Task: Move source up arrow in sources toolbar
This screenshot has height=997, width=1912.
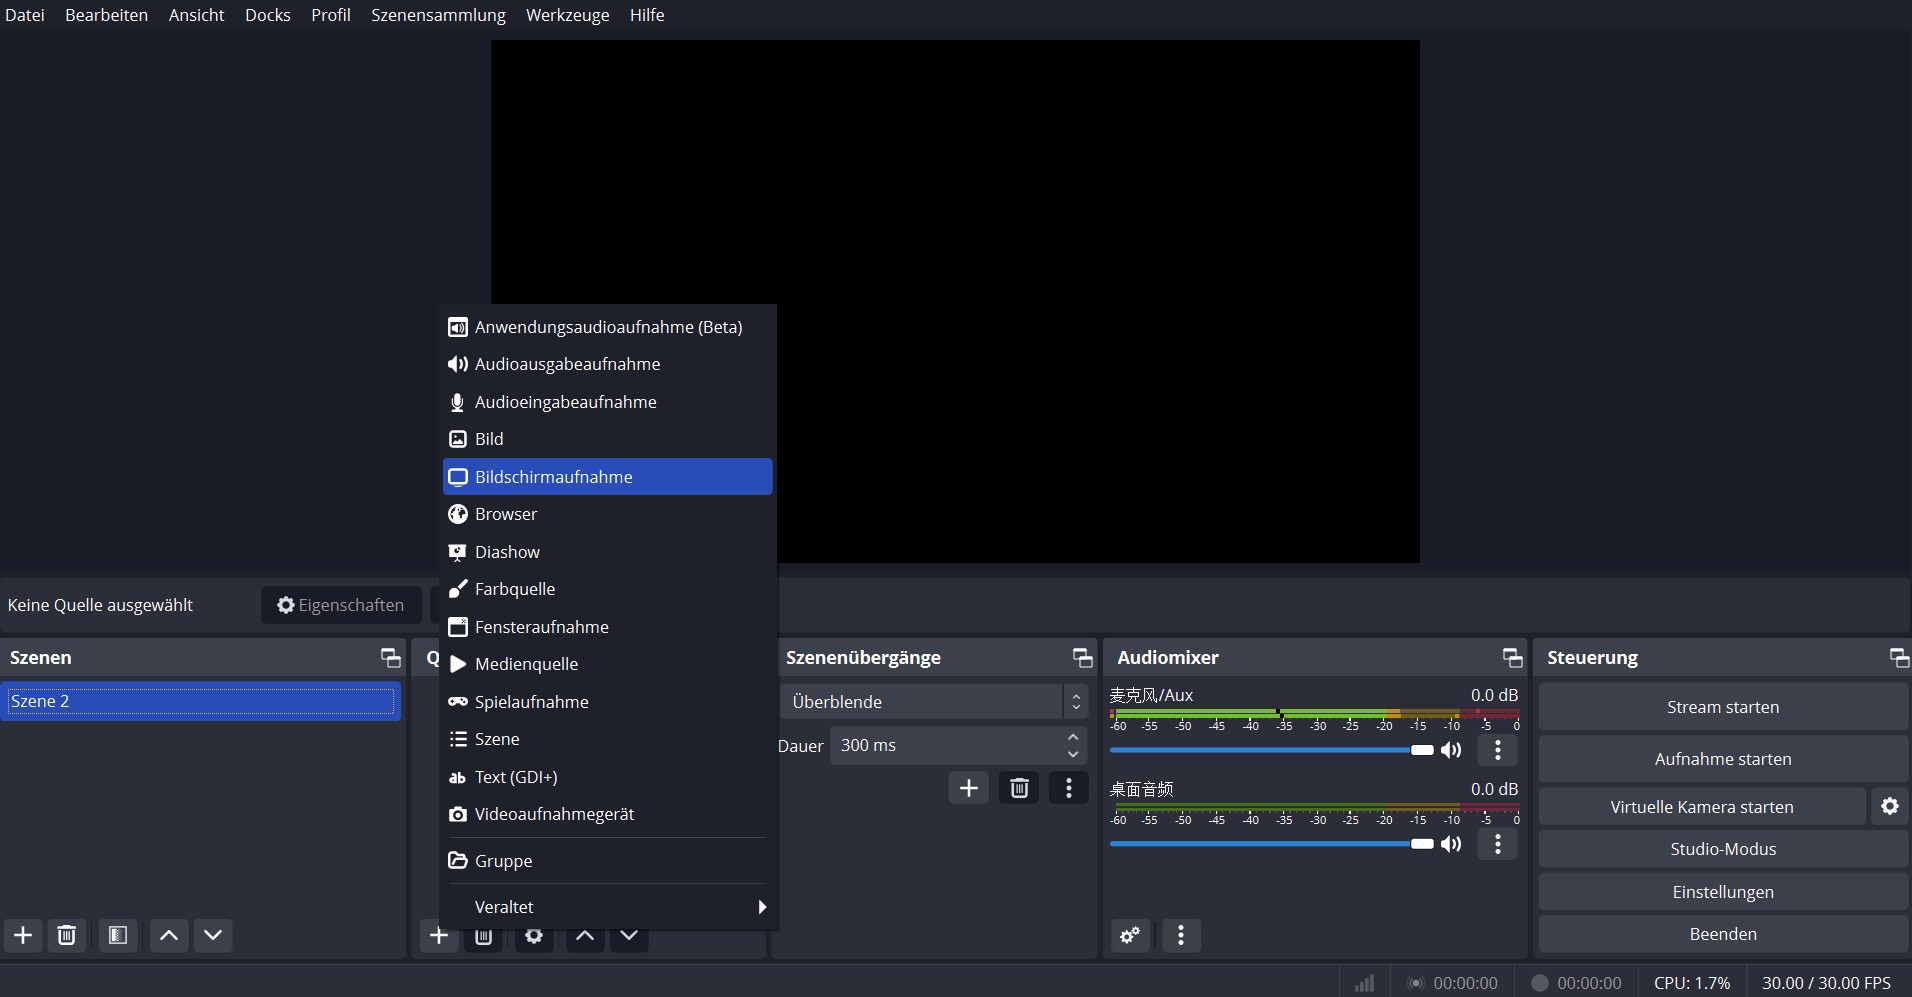Action: (x=585, y=937)
